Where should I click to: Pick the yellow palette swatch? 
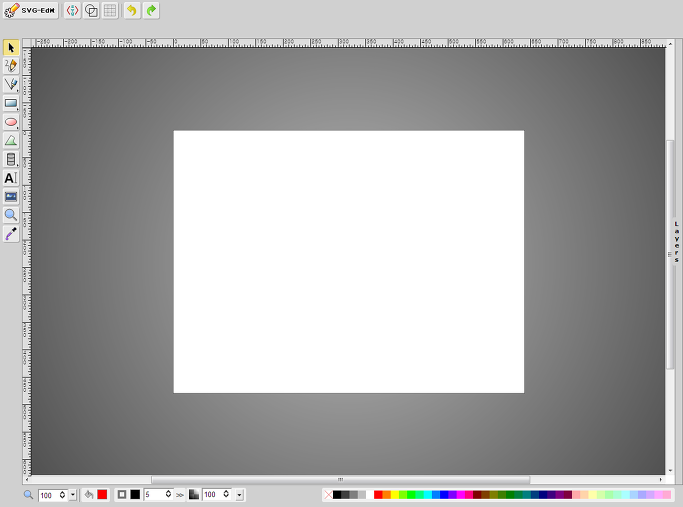[x=395, y=495]
